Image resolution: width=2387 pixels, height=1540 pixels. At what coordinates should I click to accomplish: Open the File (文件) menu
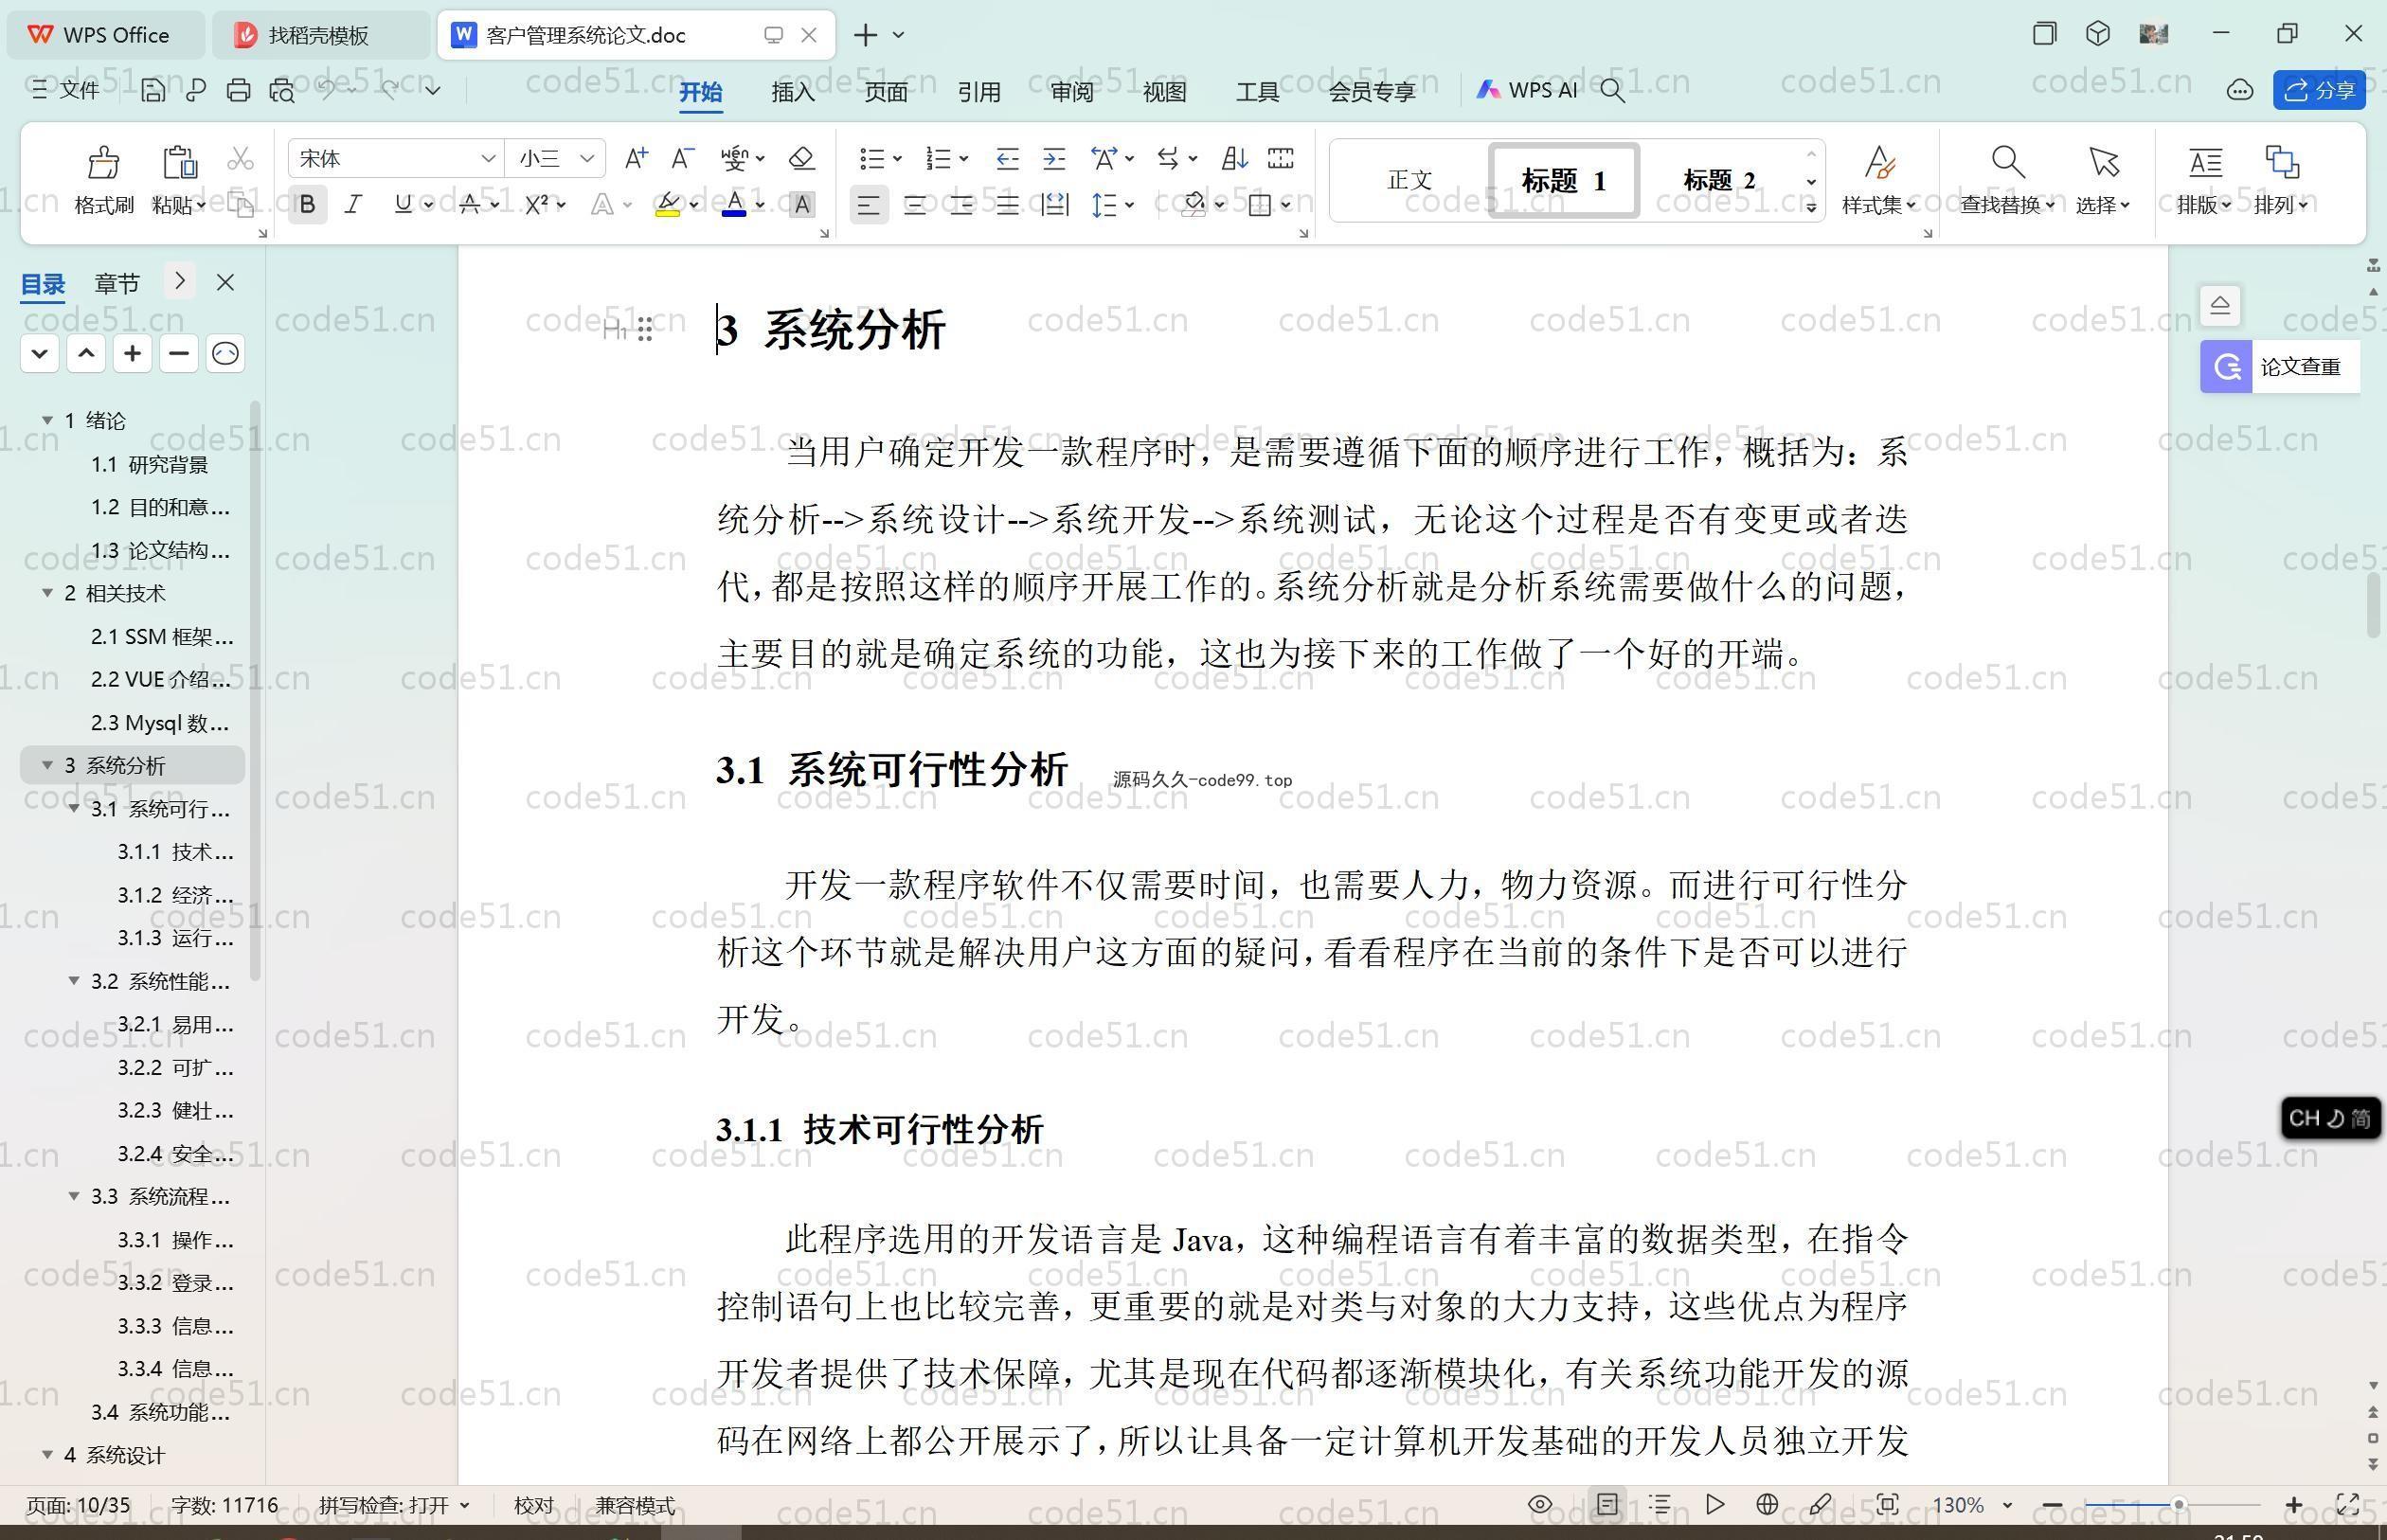pos(66,90)
